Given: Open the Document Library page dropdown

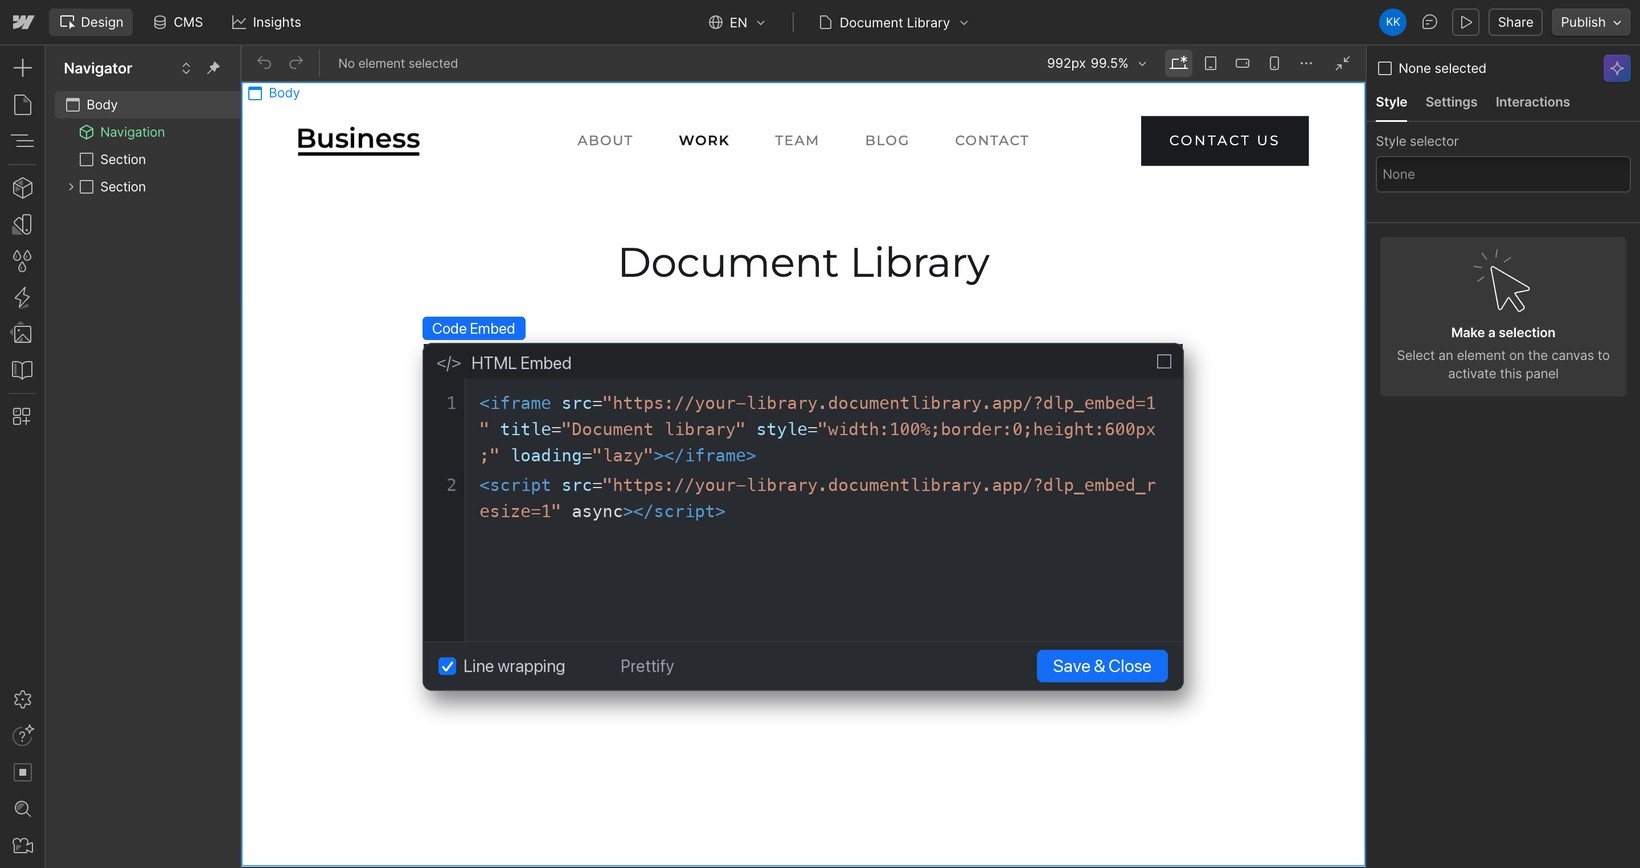Looking at the screenshot, I should coord(894,22).
